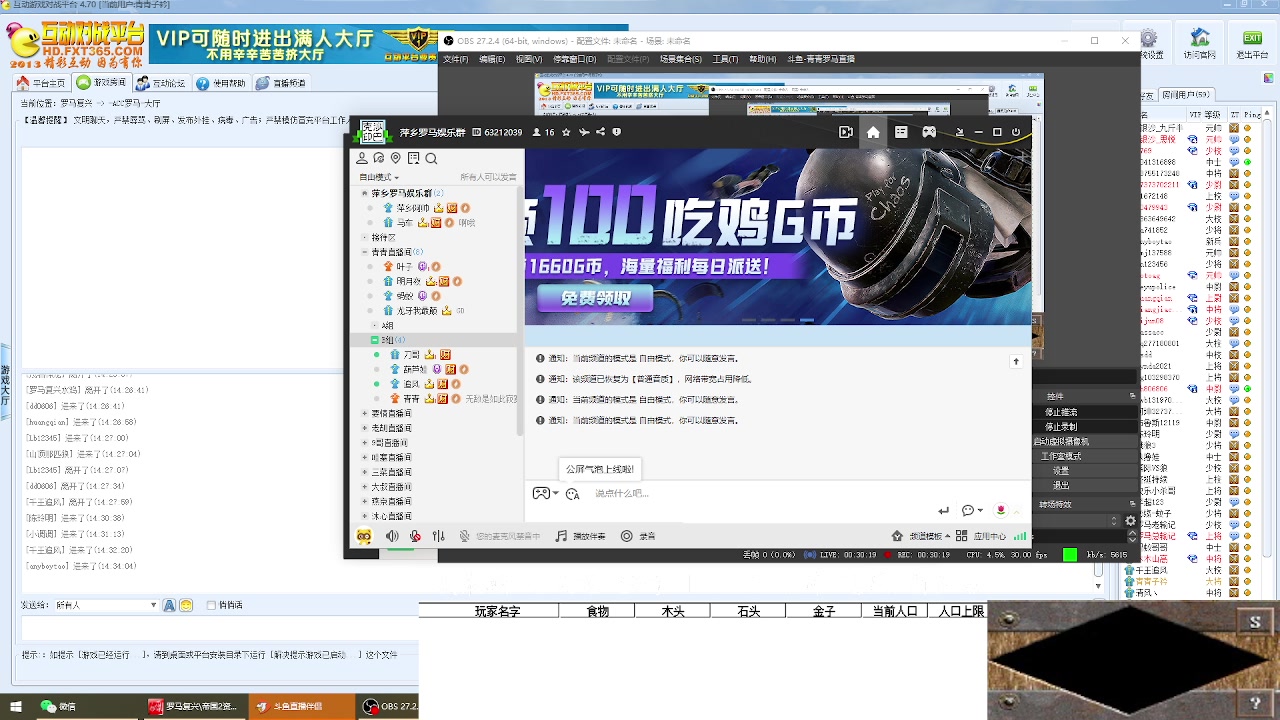Open OBS 编辑(E) menu
Screen dimensions: 1280x720
click(492, 59)
